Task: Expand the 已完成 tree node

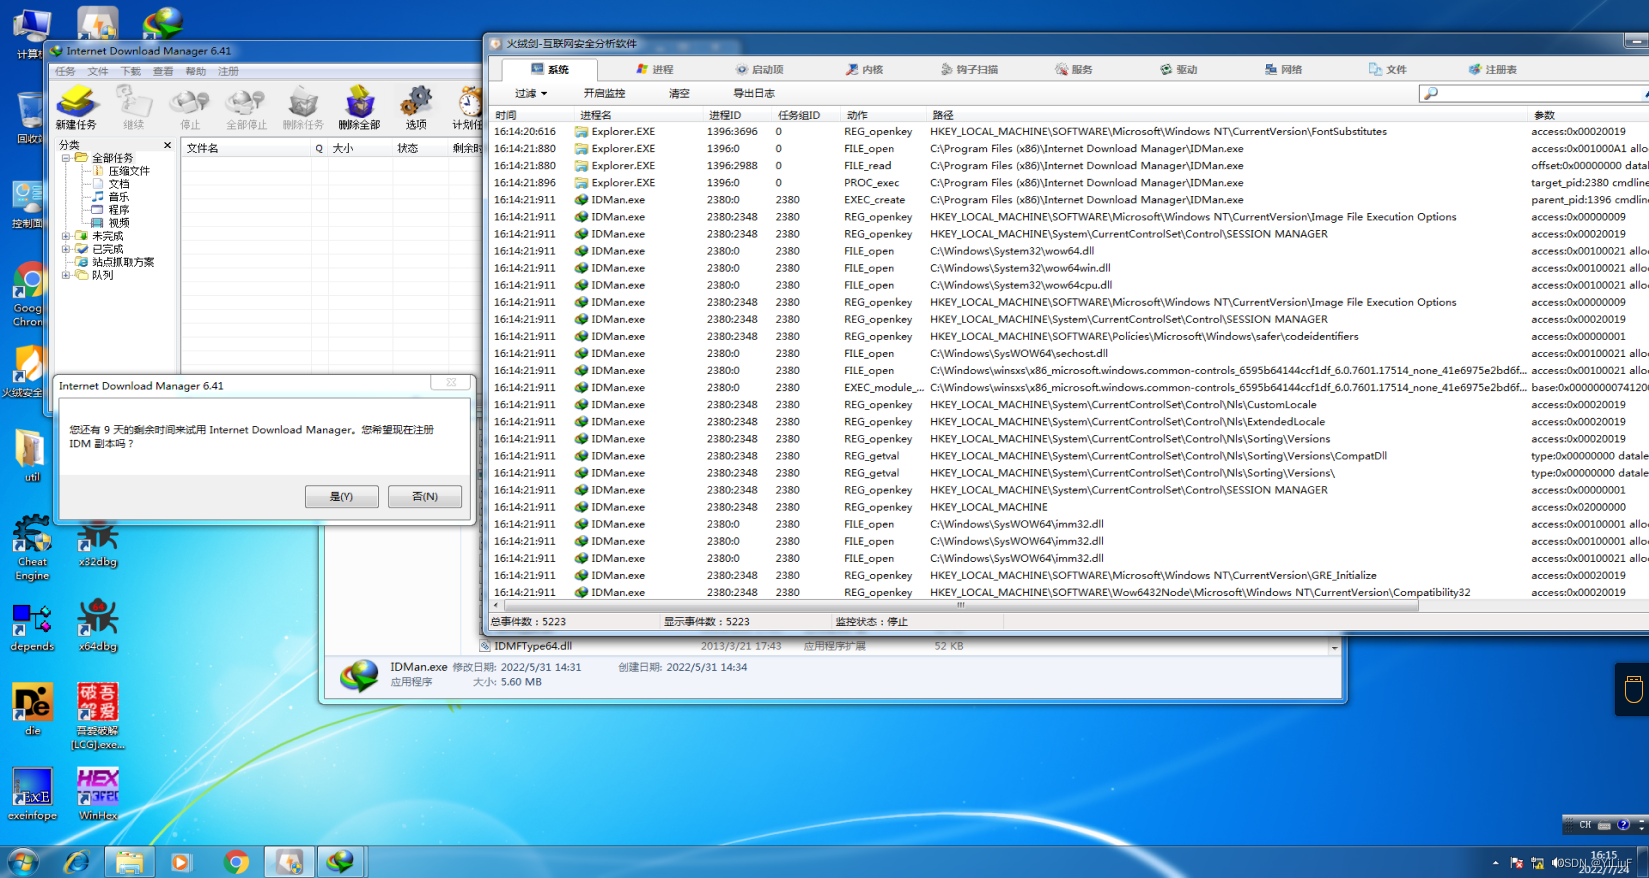Action: tap(66, 249)
